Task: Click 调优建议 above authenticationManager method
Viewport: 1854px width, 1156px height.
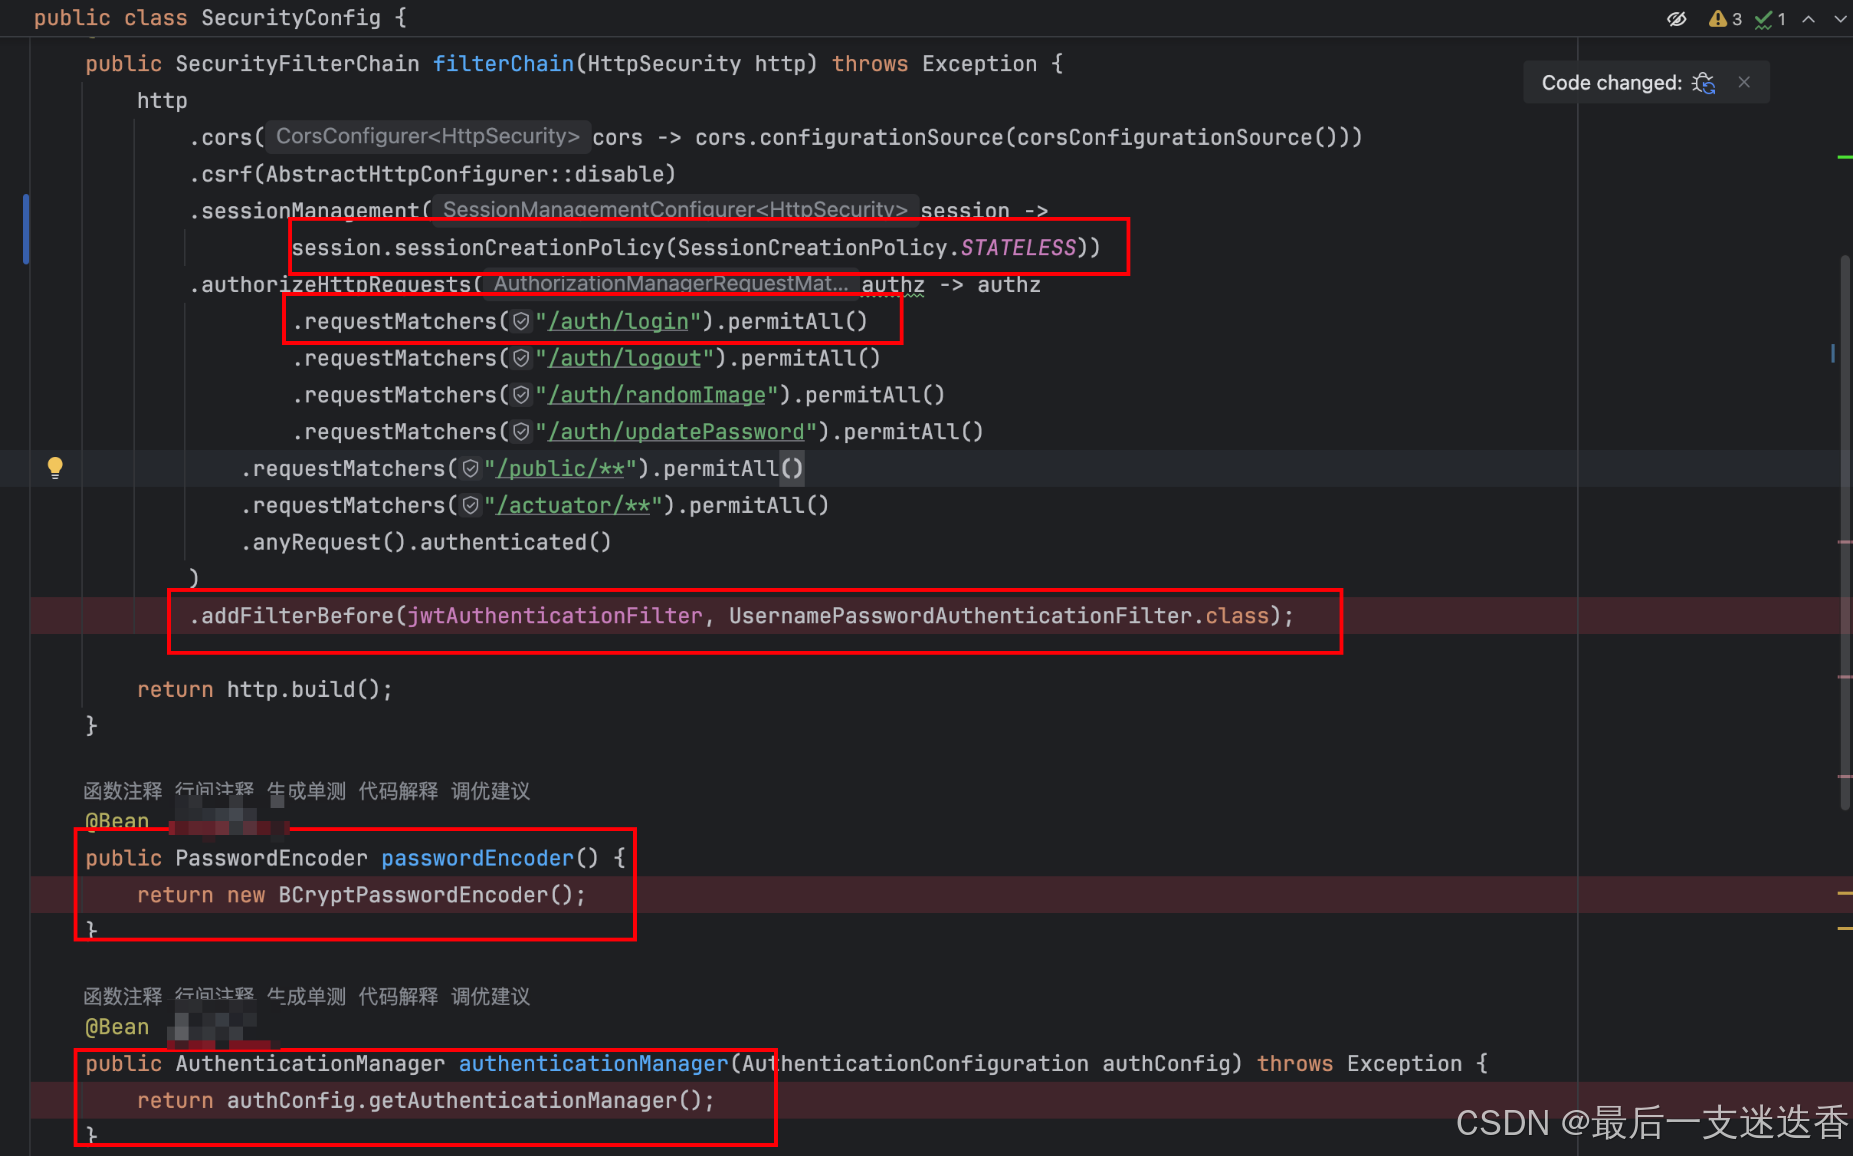Action: point(490,996)
